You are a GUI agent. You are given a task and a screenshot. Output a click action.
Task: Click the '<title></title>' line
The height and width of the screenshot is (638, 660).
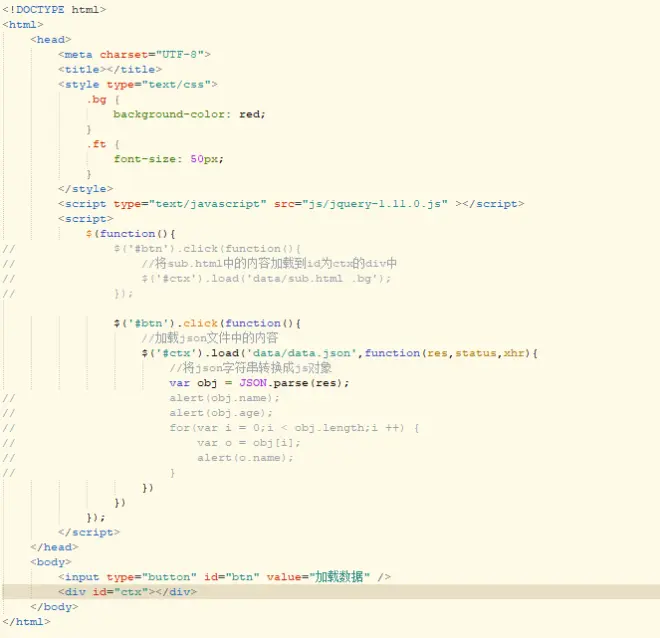(x=110, y=69)
